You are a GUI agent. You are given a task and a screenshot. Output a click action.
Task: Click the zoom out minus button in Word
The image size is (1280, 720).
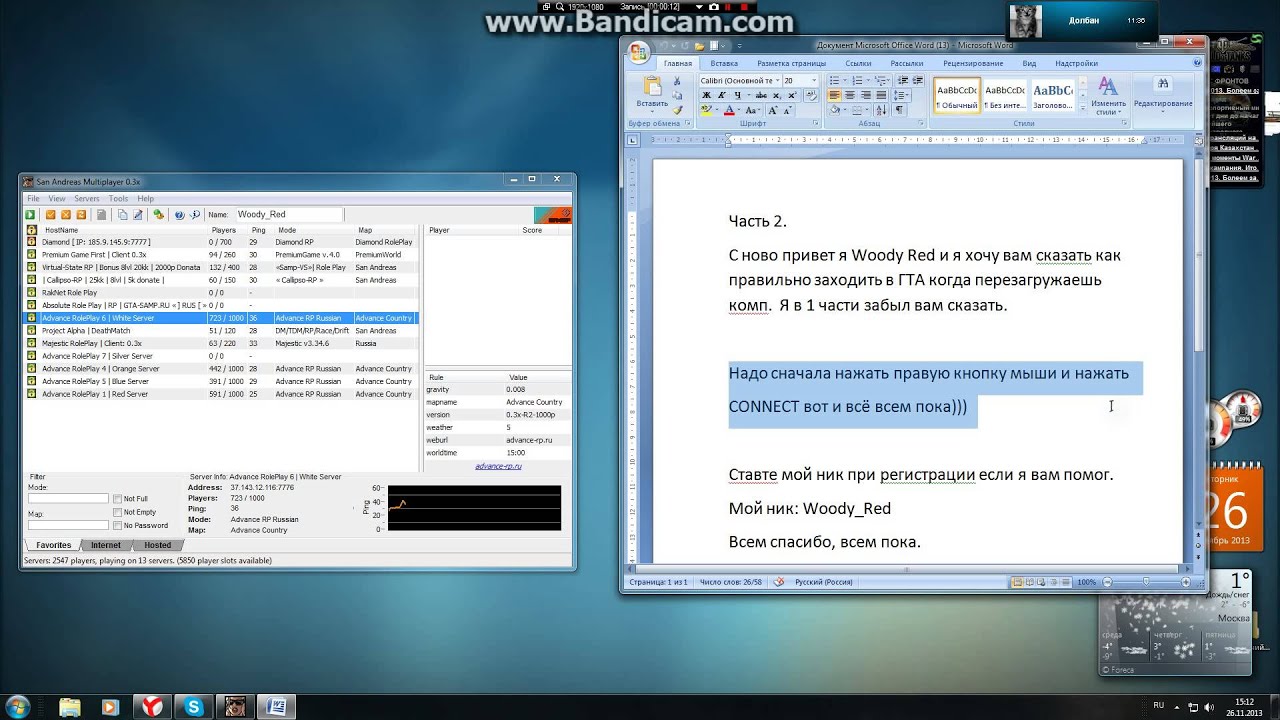tap(1107, 582)
